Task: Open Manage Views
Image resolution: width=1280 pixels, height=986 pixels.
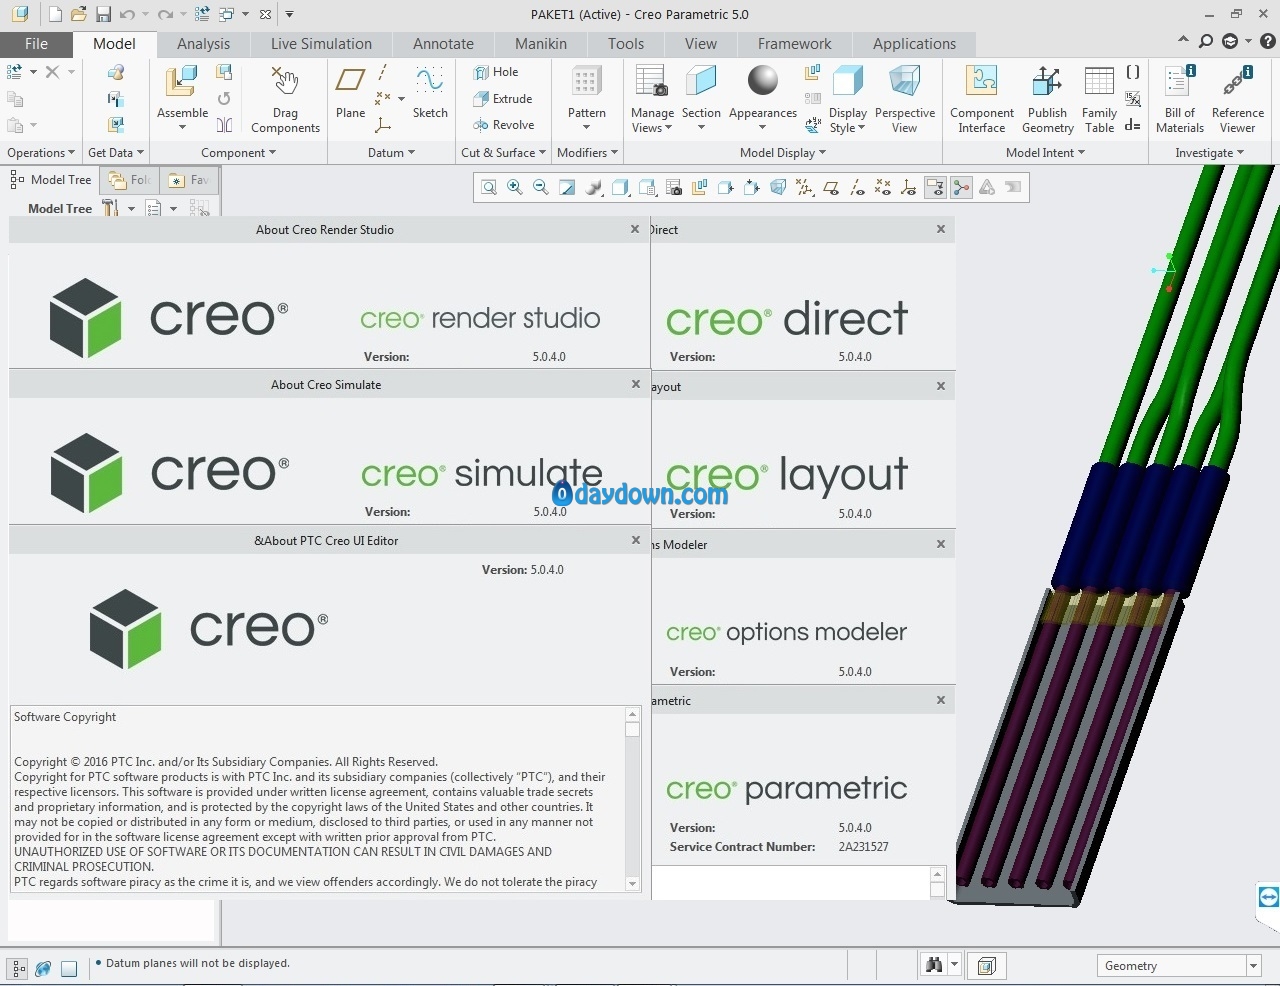Action: click(x=652, y=99)
